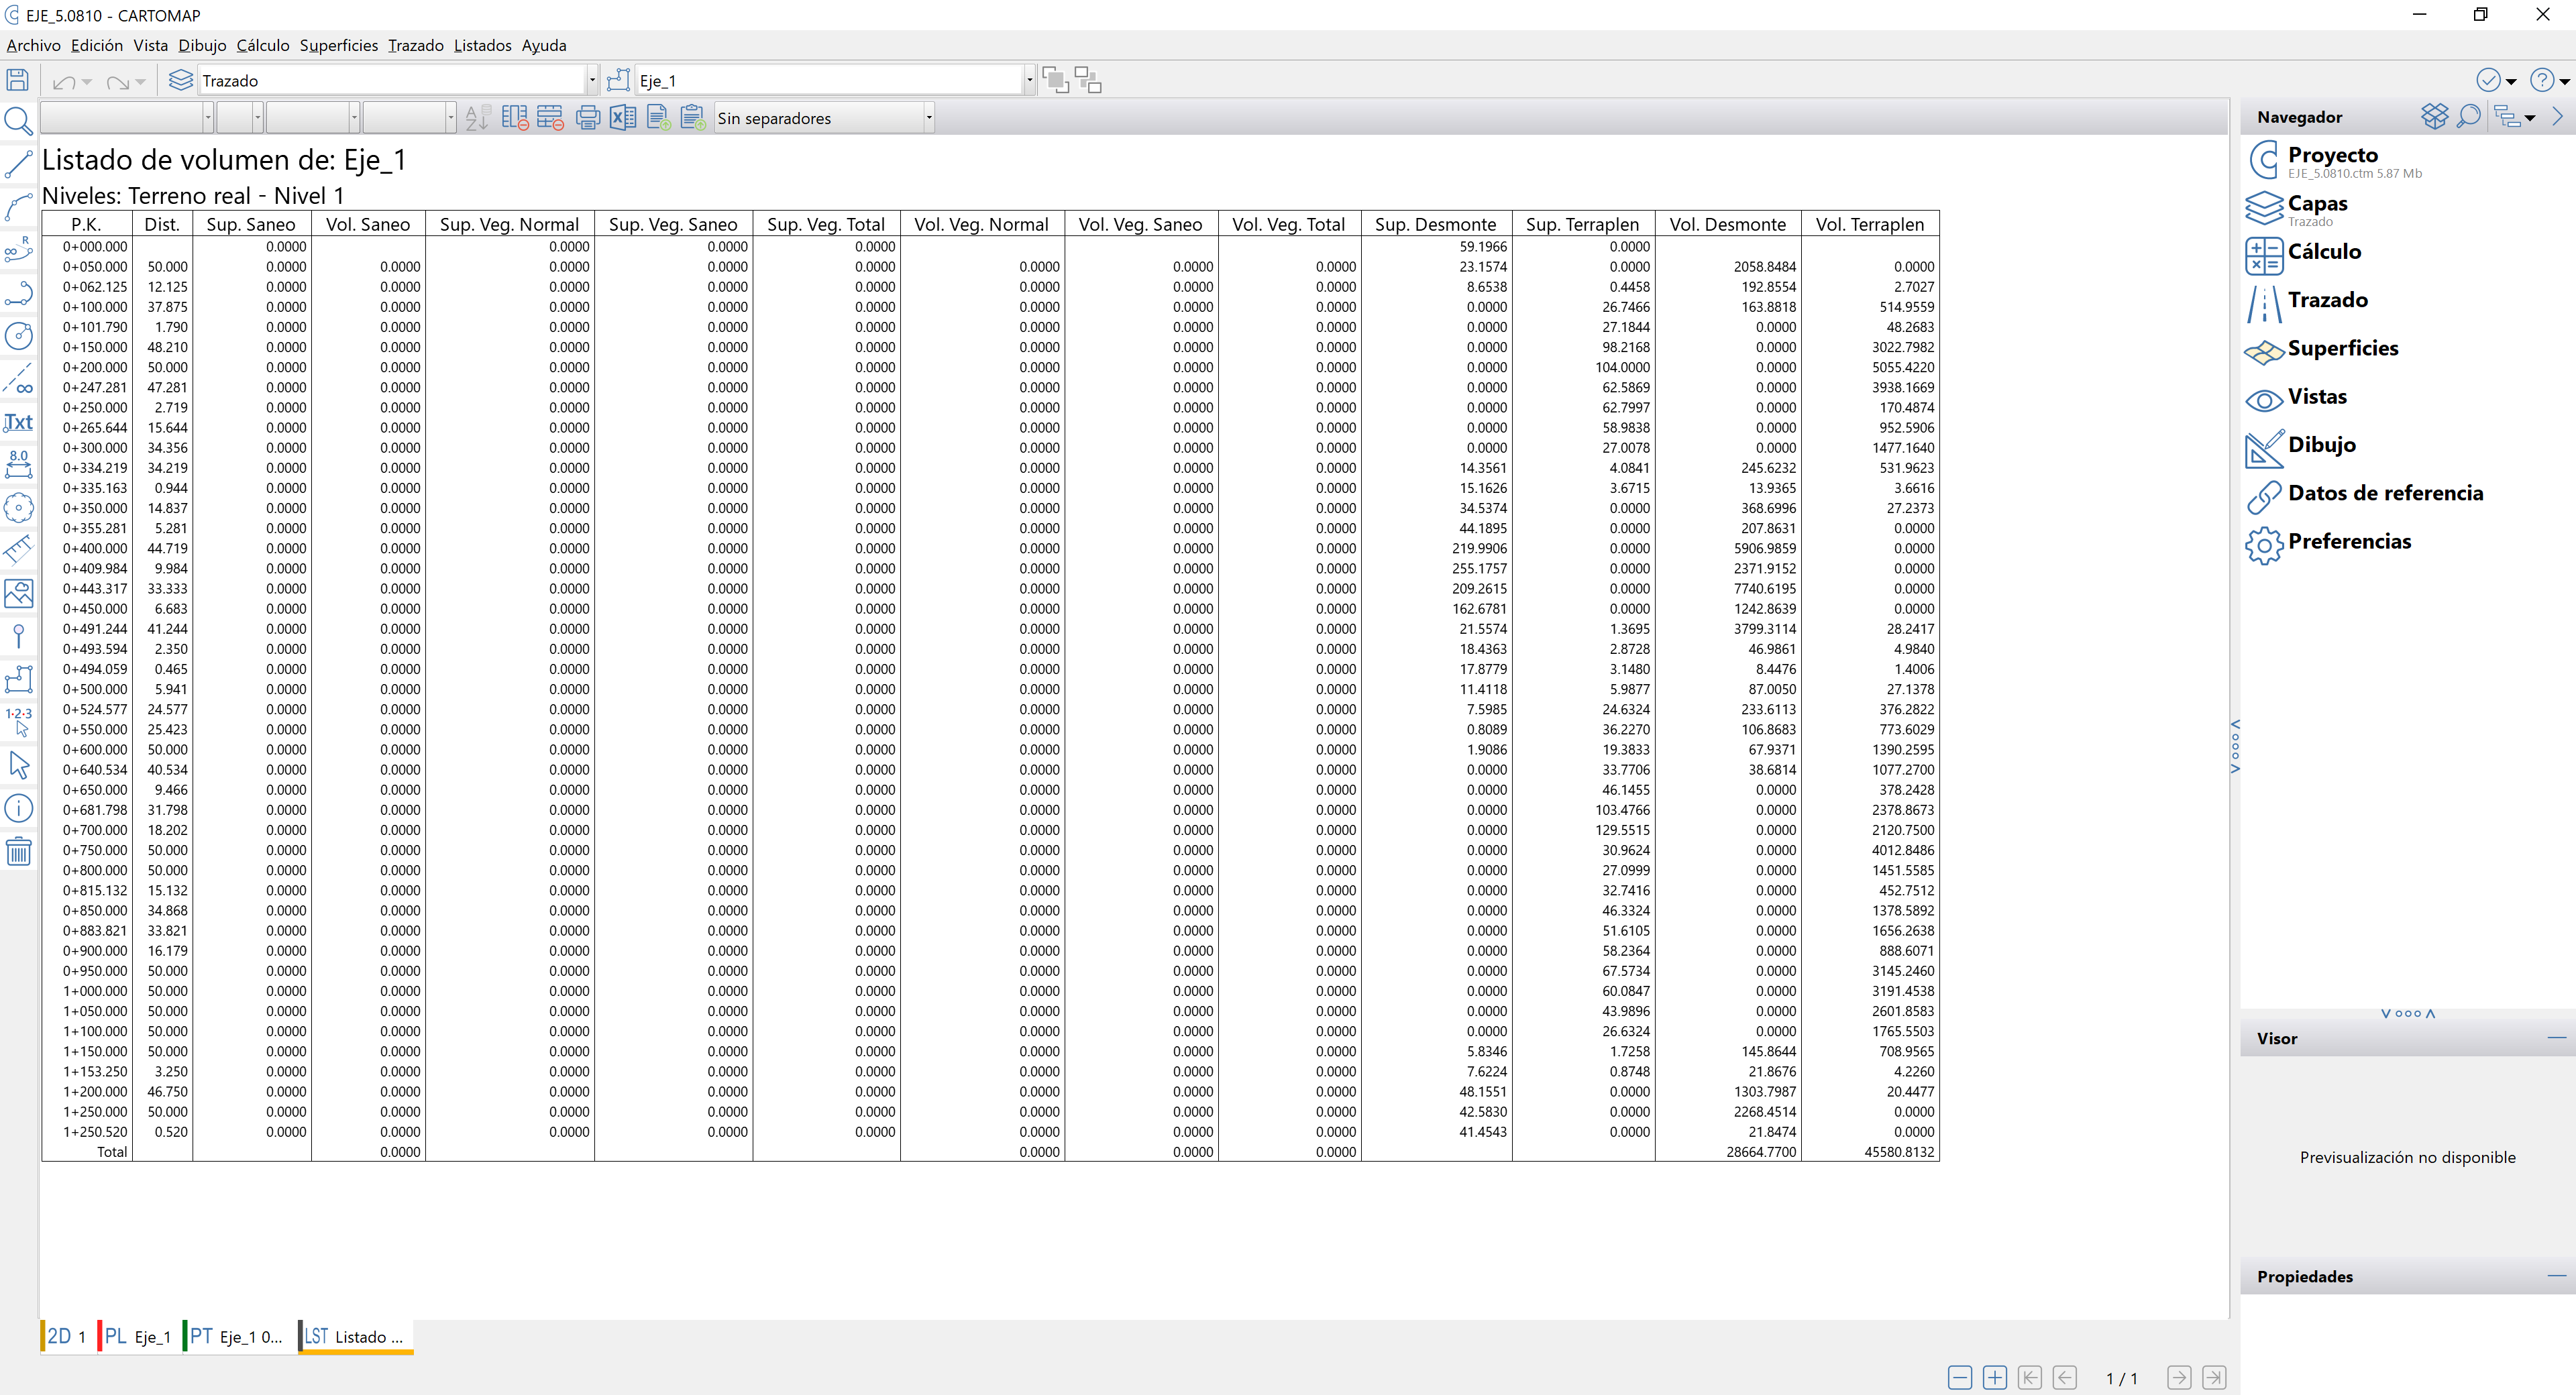Switch to the PL Eje_1 tab

137,1336
